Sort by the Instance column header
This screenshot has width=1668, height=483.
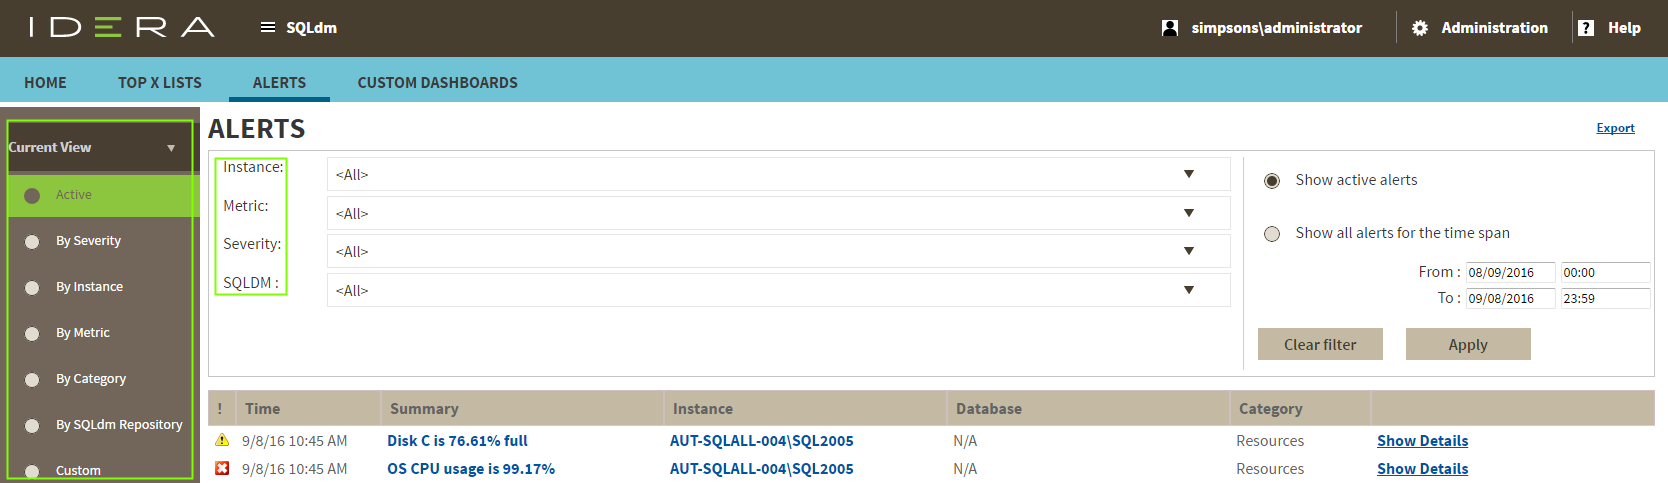pos(805,408)
